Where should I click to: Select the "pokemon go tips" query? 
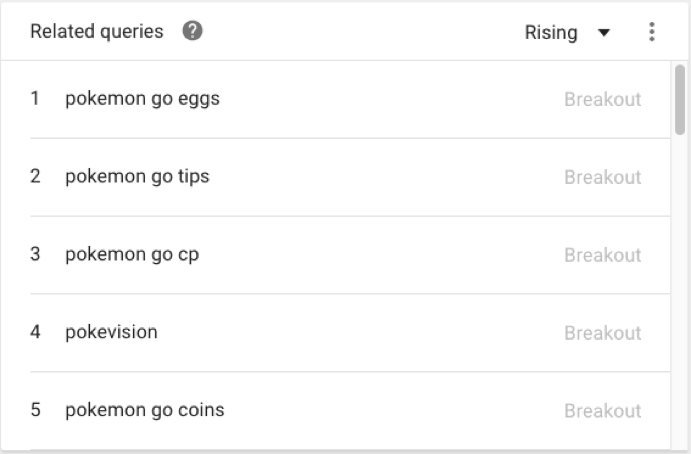tap(137, 177)
